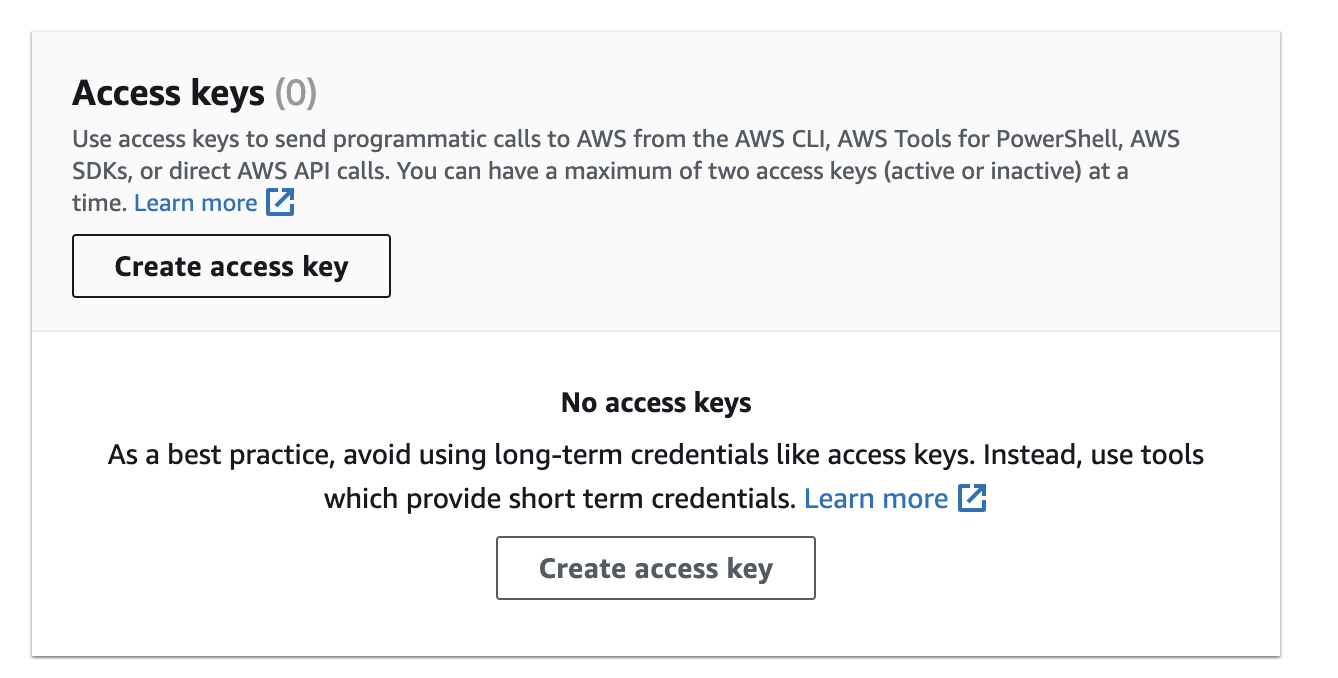Click the words AWS CLI in the description

tap(780, 138)
